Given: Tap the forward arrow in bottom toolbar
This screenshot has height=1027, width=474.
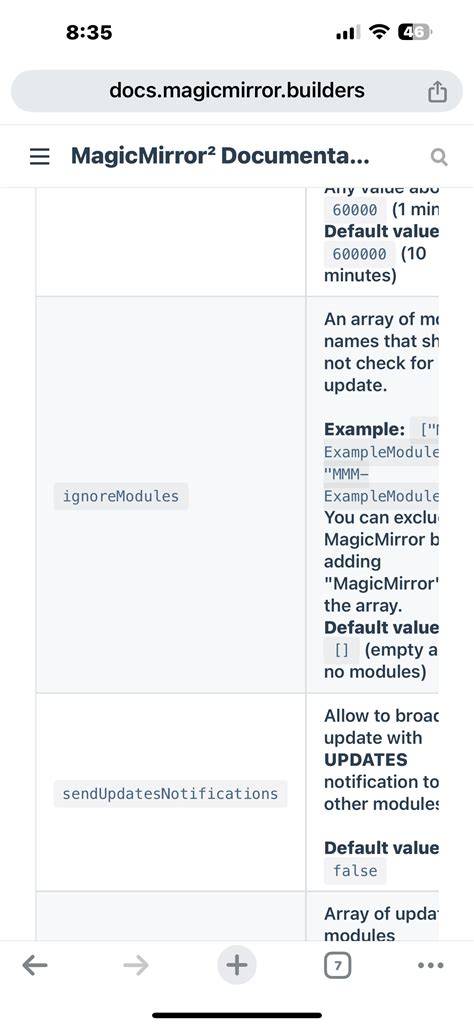Looking at the screenshot, I should [x=136, y=965].
